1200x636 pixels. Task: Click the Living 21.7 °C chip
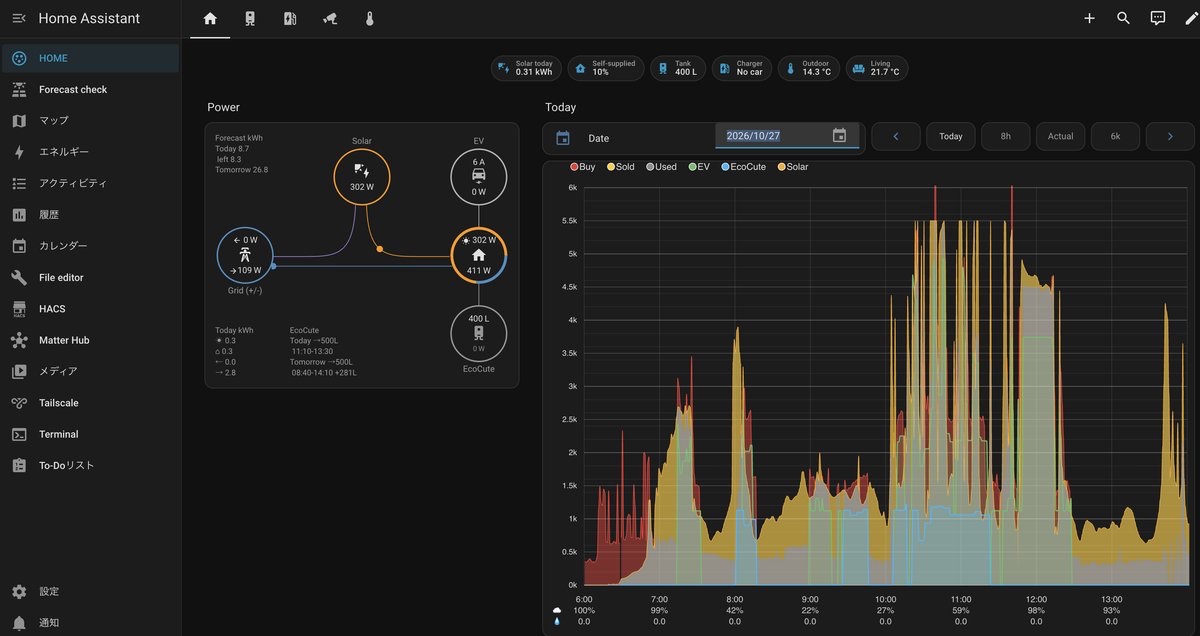click(877, 68)
